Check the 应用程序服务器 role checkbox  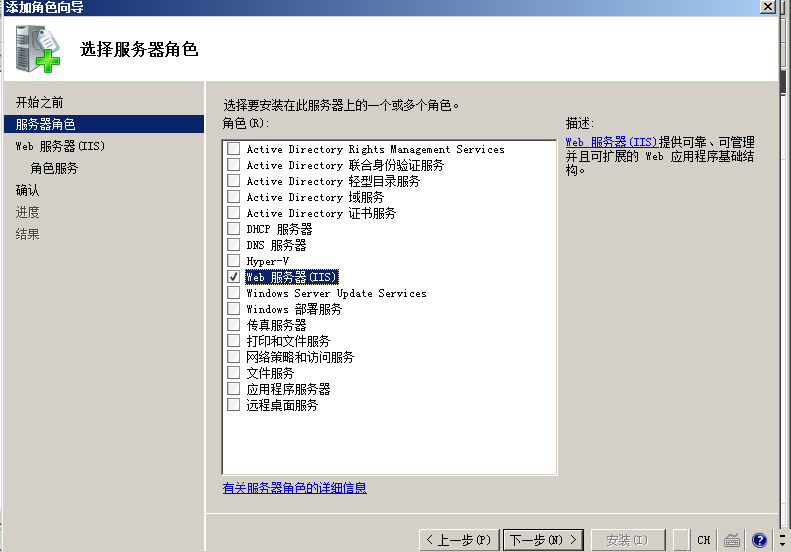(x=234, y=389)
